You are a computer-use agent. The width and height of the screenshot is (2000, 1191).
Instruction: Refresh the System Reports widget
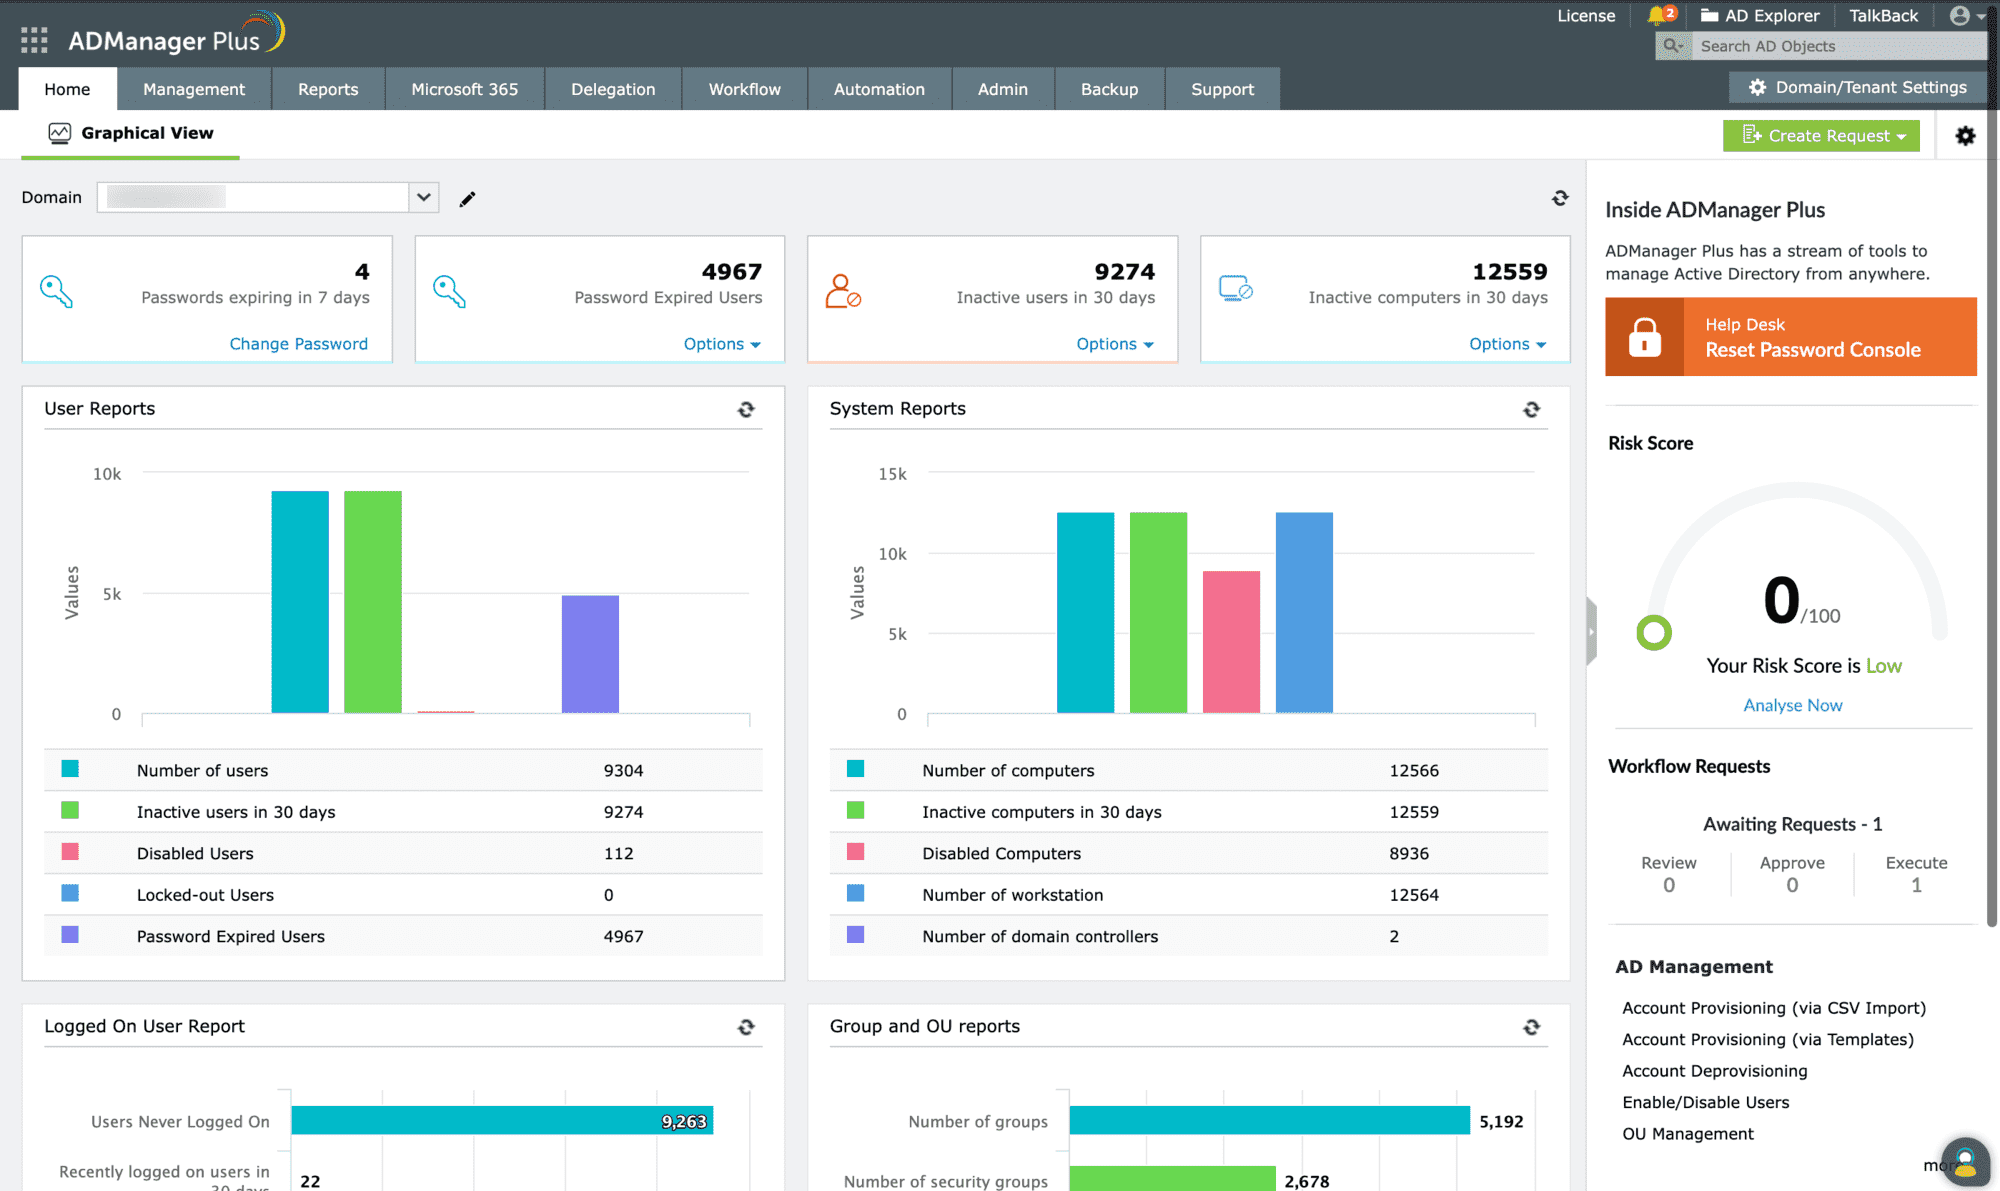pos(1531,409)
